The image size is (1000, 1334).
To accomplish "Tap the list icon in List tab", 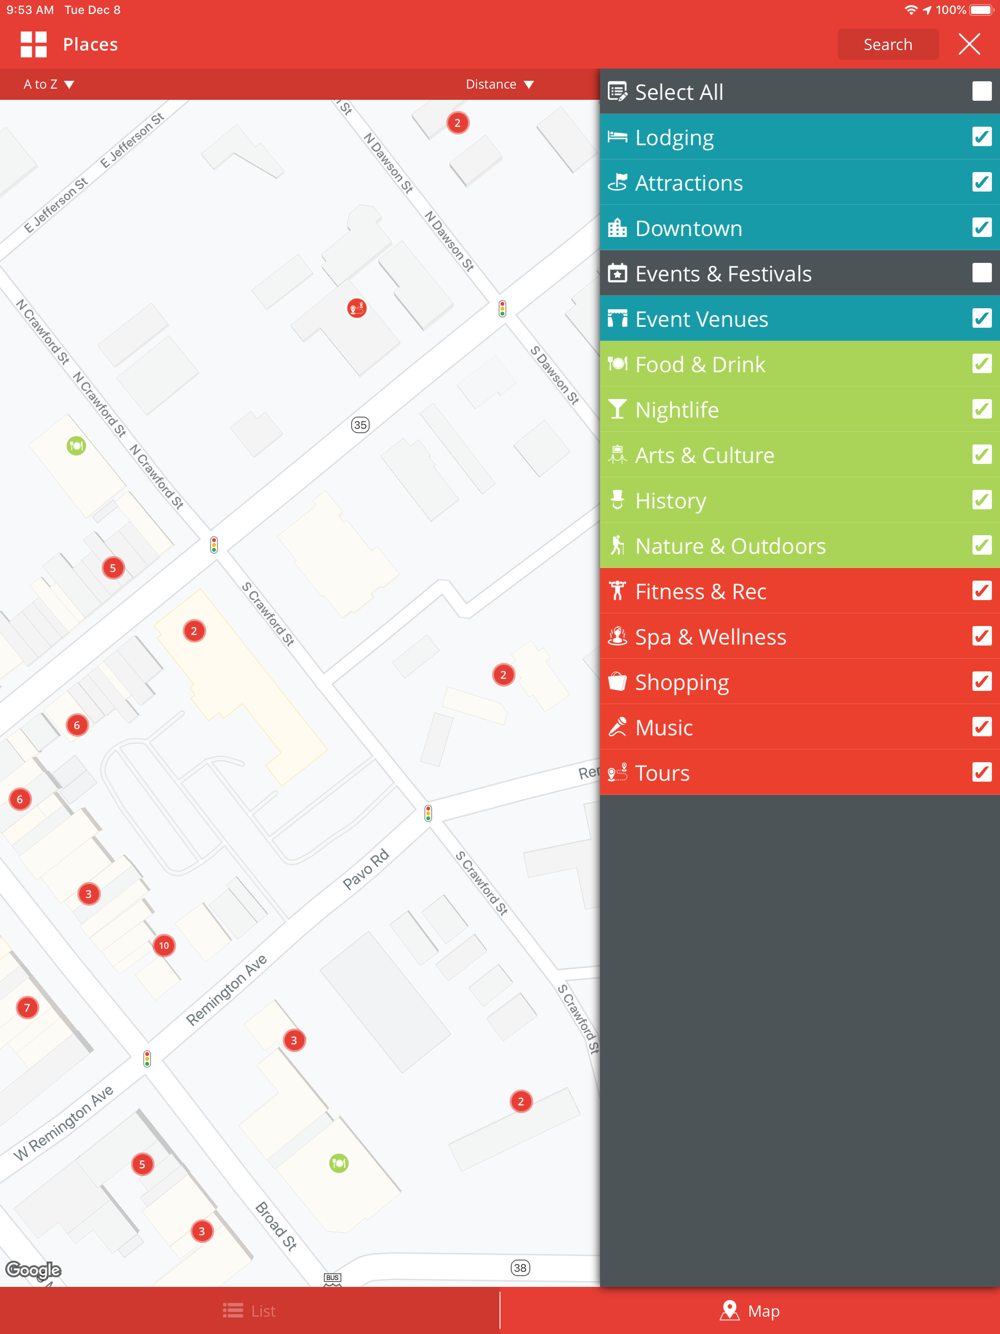I will [x=233, y=1311].
